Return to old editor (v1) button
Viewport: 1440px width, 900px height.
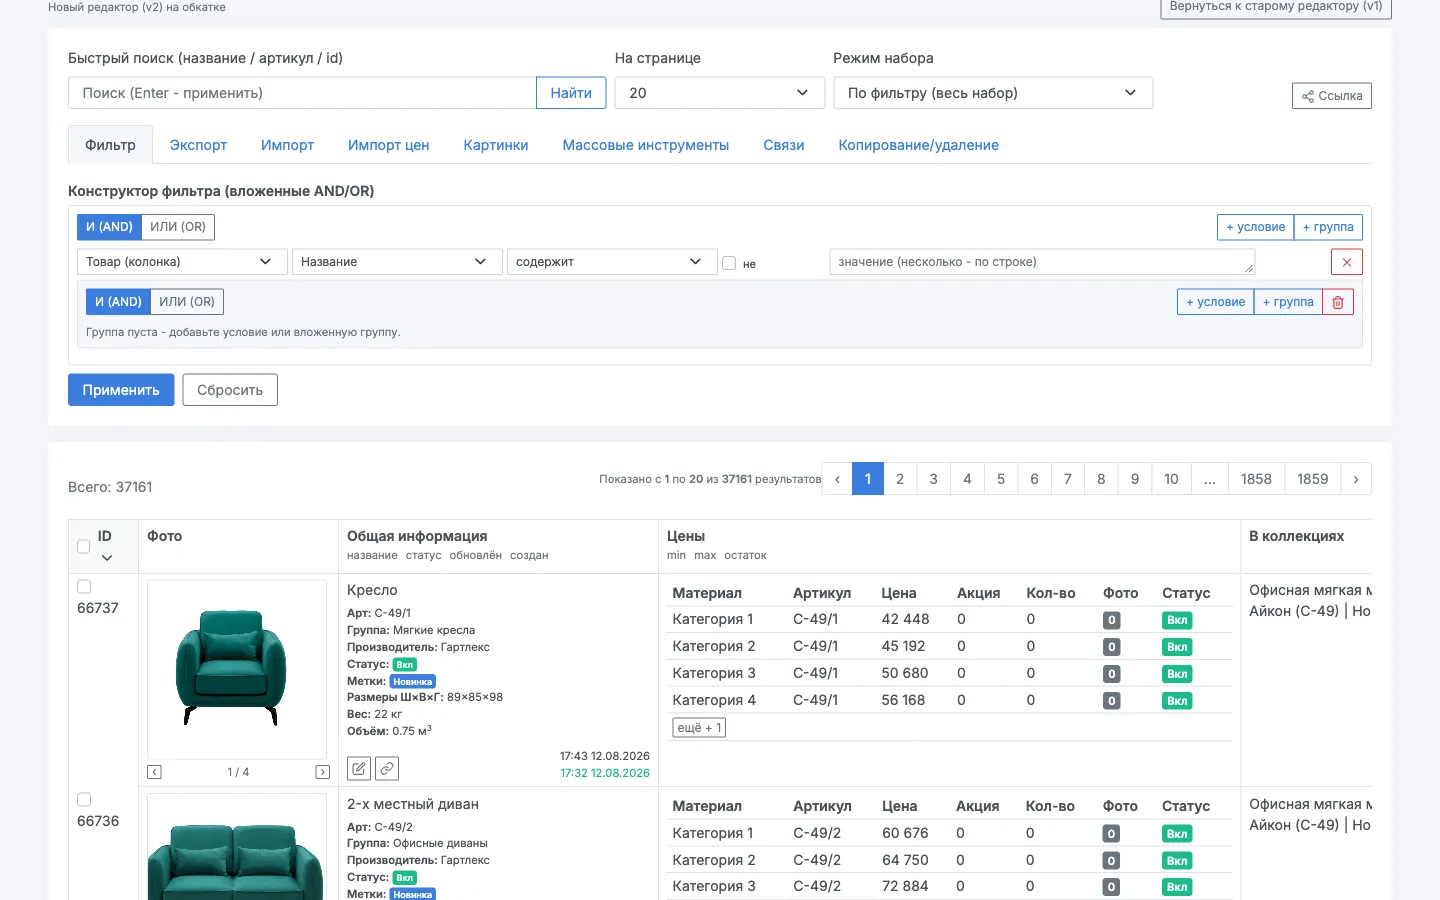(1275, 7)
